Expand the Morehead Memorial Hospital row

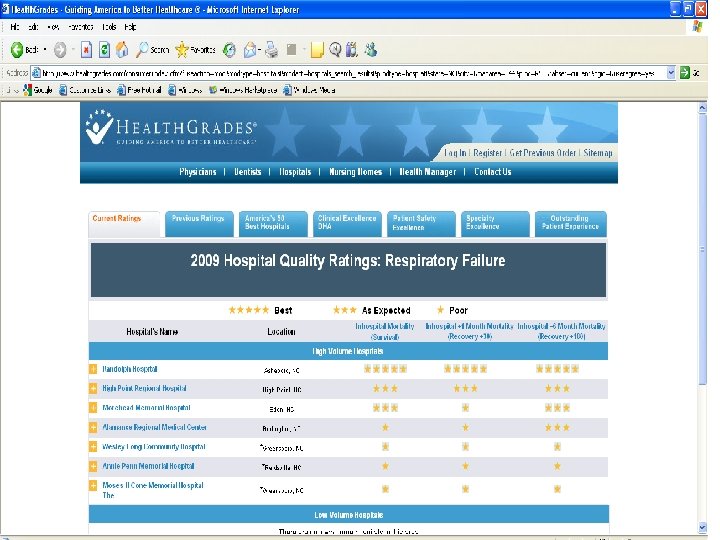point(93,408)
